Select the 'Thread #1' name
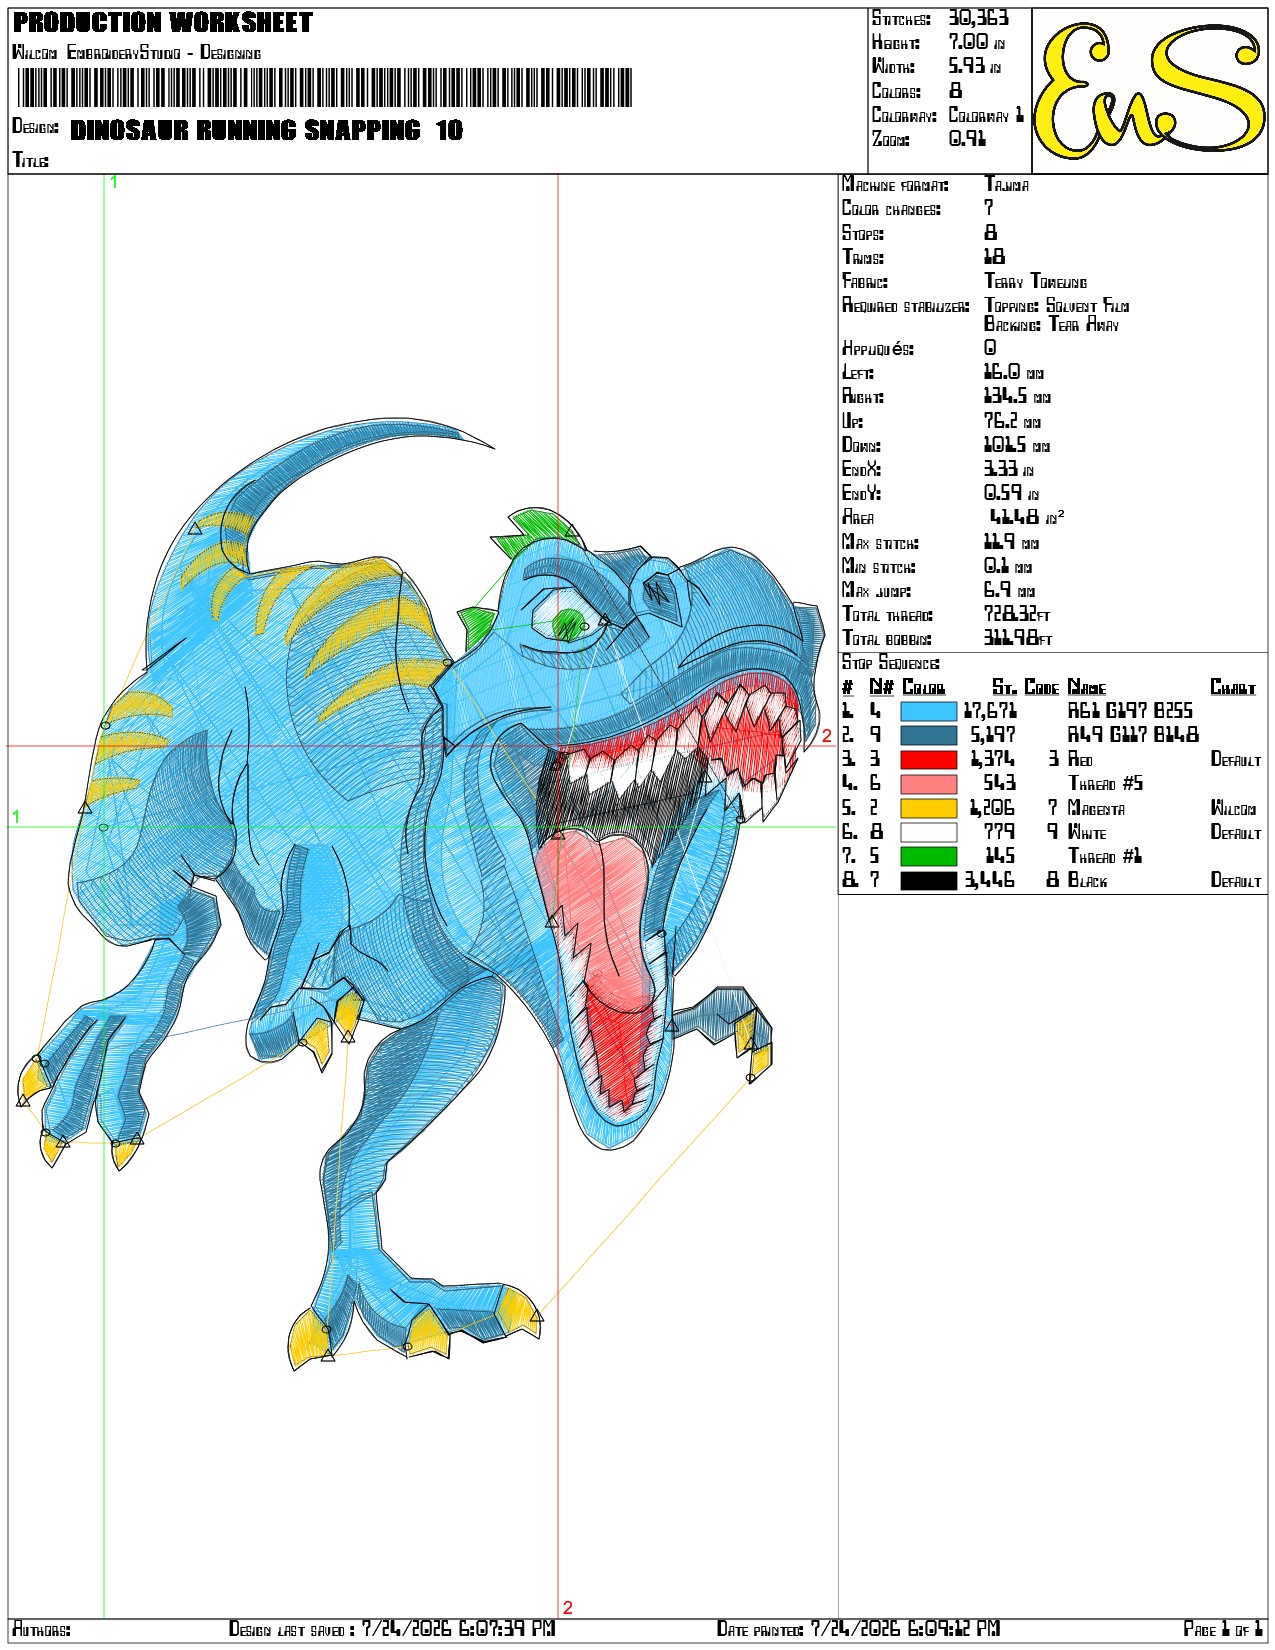 (1105, 856)
